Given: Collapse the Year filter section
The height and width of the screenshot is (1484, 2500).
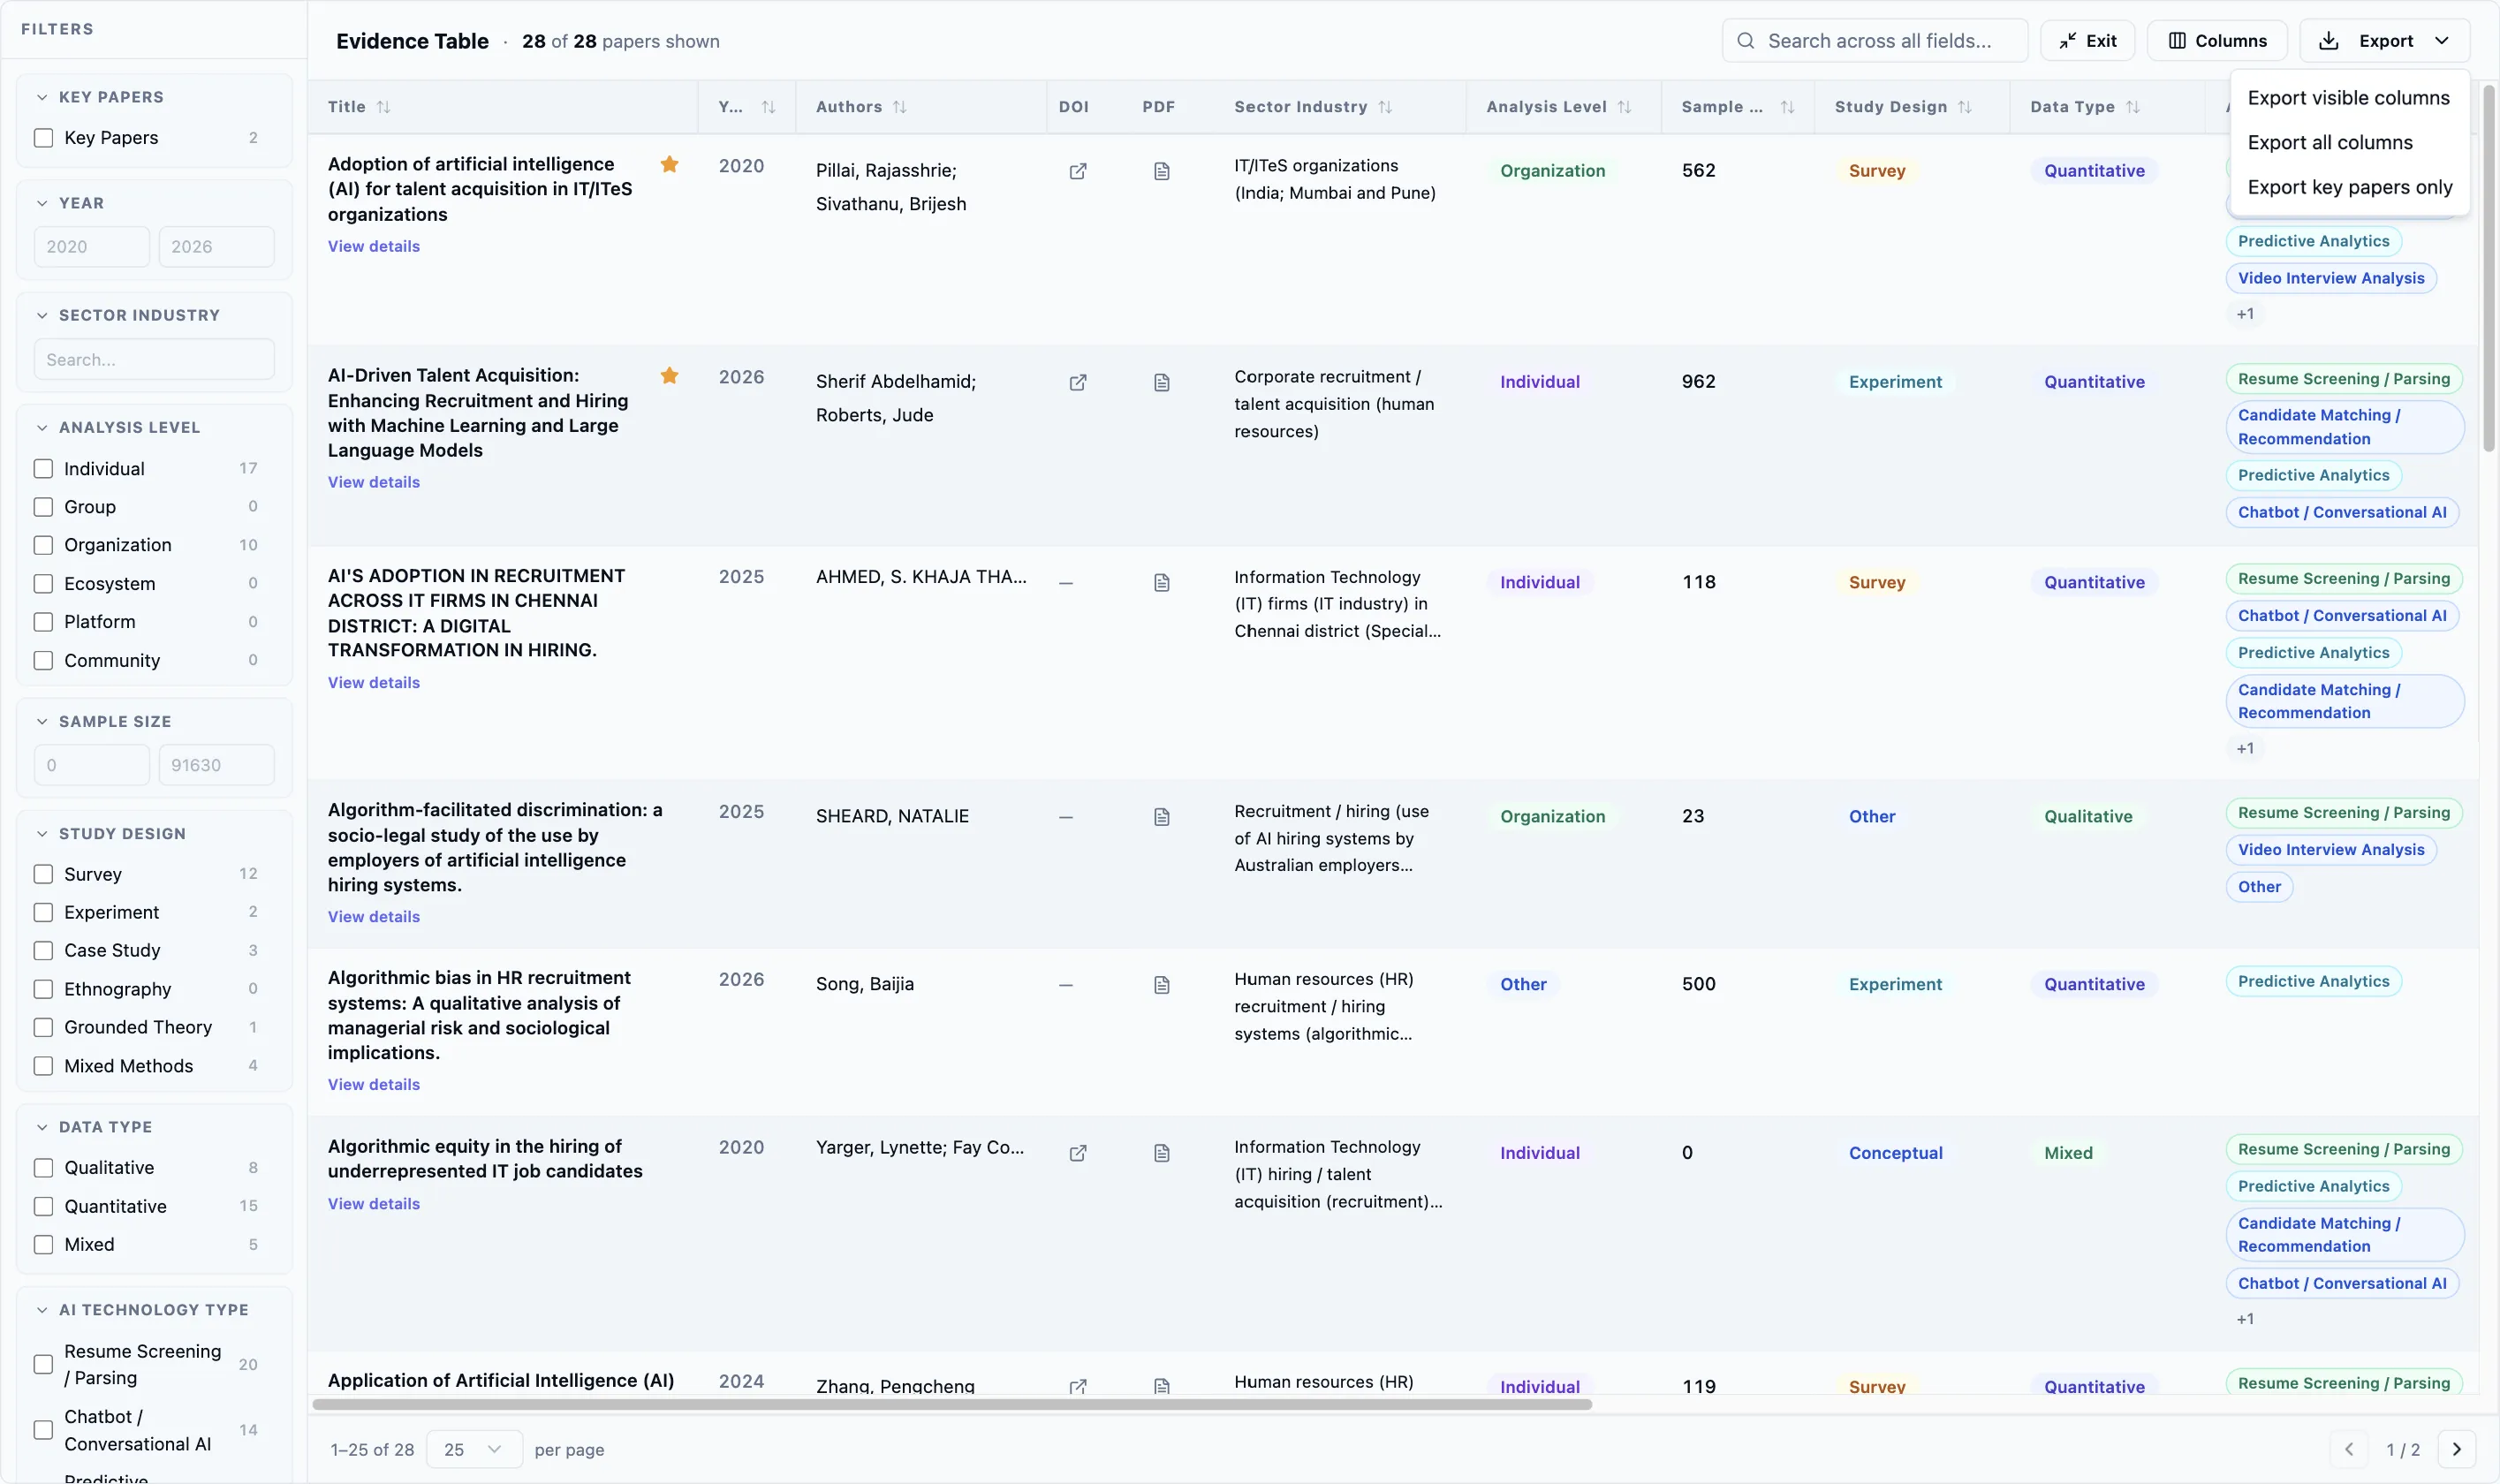Looking at the screenshot, I should [x=42, y=203].
